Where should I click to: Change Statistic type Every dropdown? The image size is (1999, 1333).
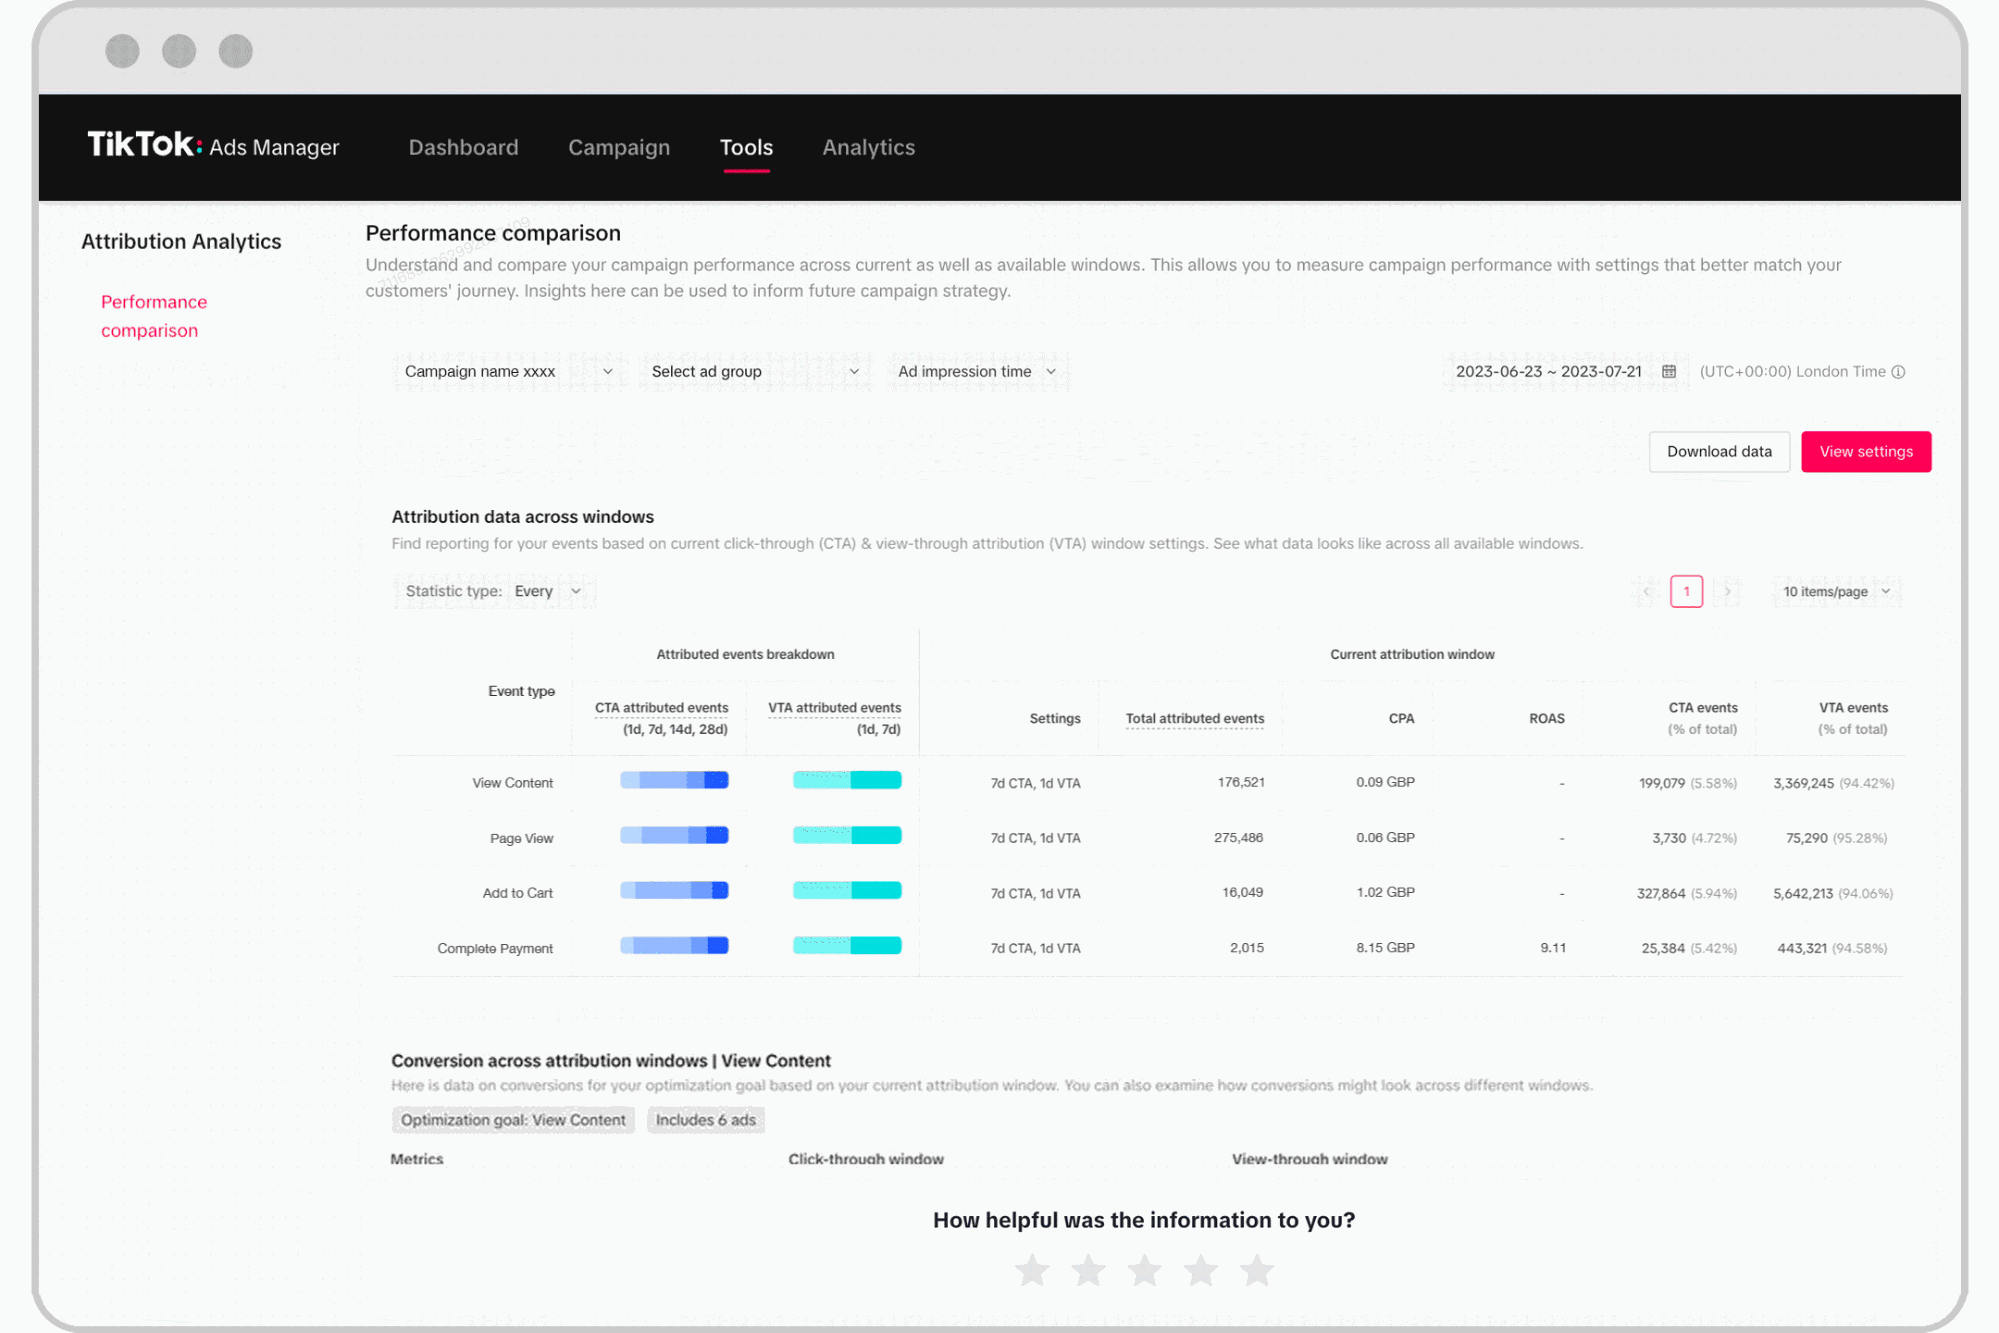546,591
